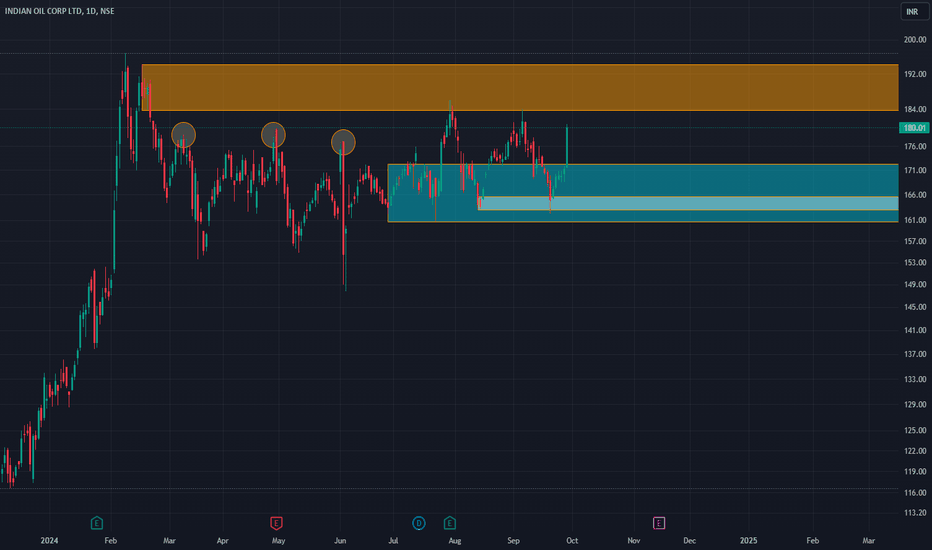This screenshot has height=550, width=932.
Task: Click the Apr time axis label
Action: [222, 540]
